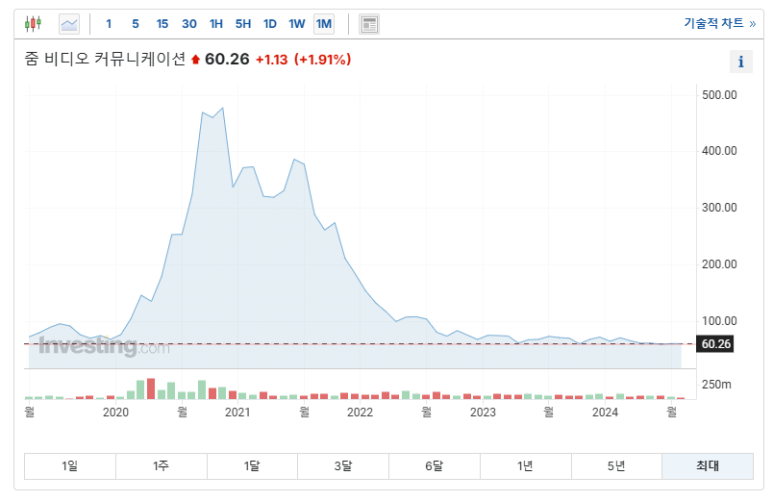Click the 60.26 current price marker
Image resolution: width=773 pixels, height=501 pixels.
[715, 344]
